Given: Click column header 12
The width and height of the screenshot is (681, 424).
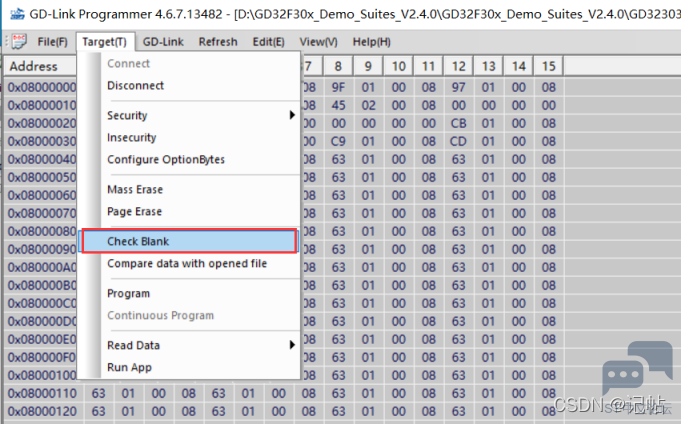Looking at the screenshot, I should click(x=458, y=66).
